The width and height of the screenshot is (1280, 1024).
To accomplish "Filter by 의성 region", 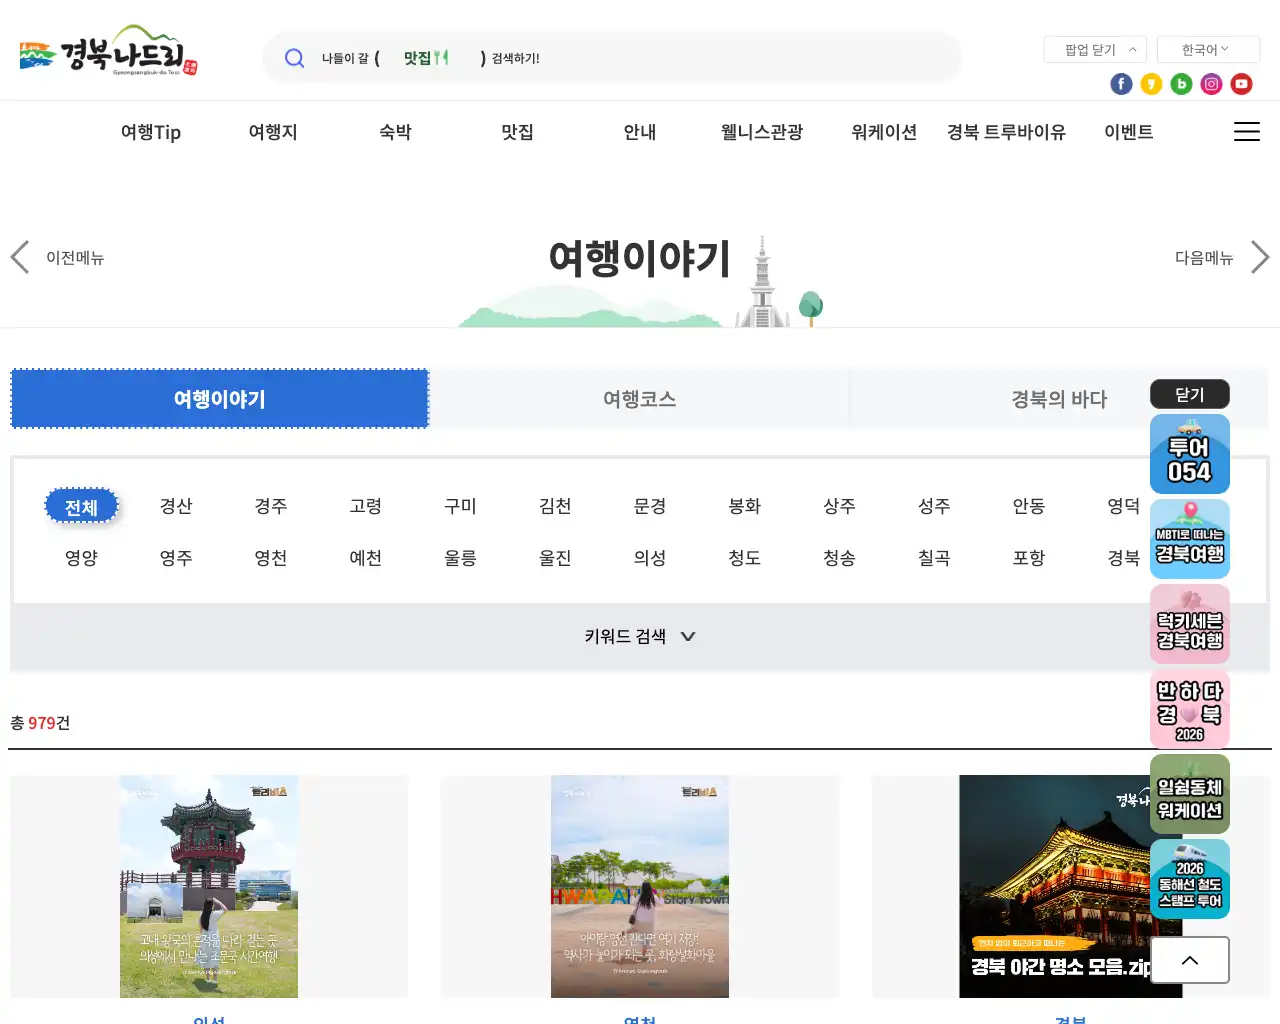I will [x=650, y=558].
